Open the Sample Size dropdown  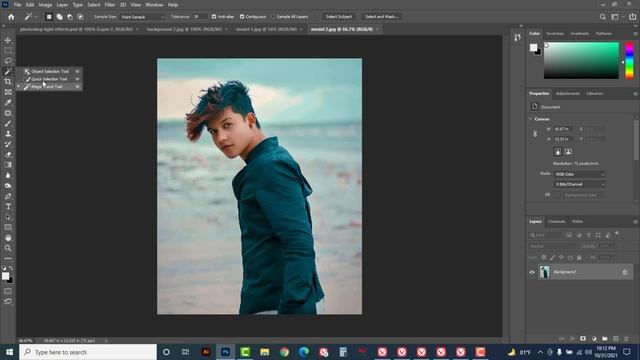pyautogui.click(x=142, y=17)
